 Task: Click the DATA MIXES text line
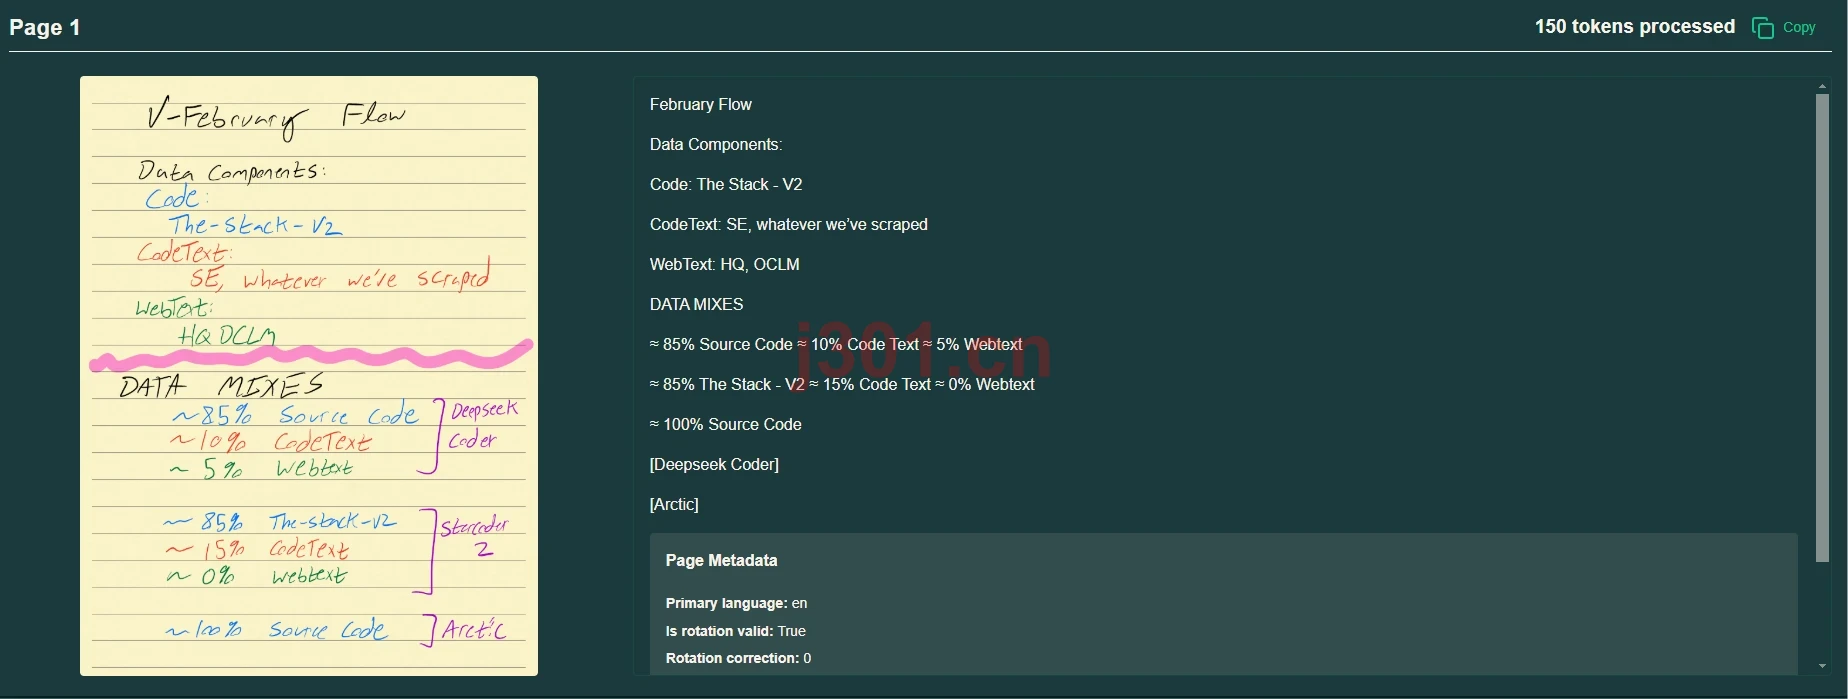tap(697, 305)
